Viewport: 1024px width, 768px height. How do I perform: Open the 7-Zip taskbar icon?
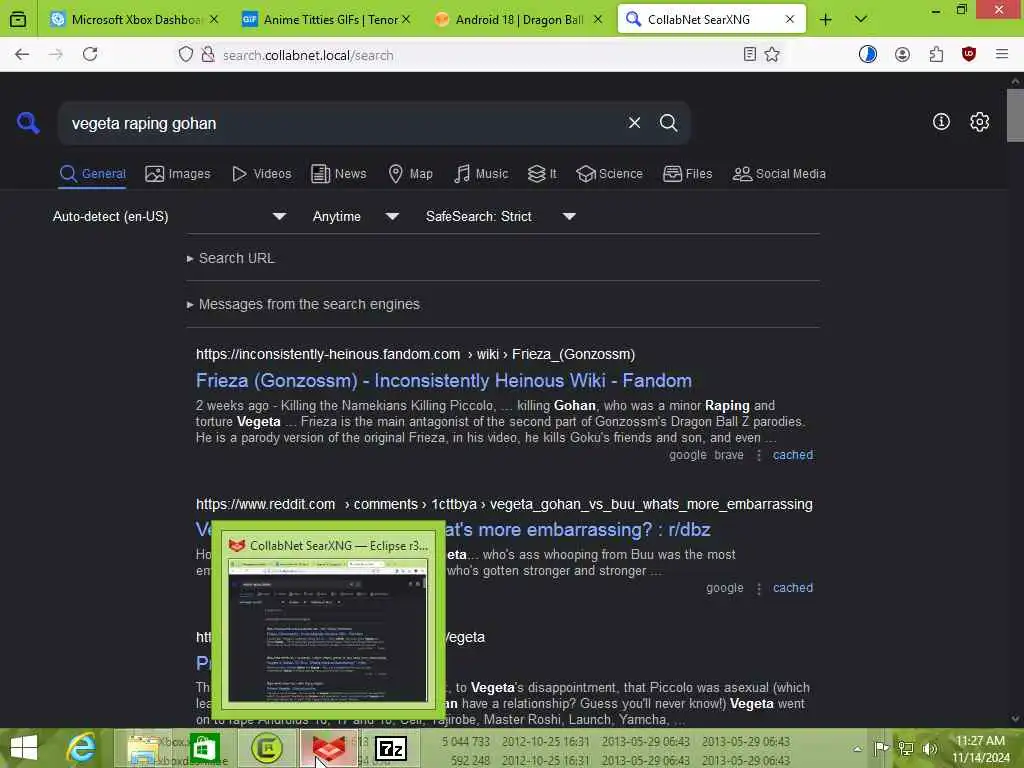click(391, 748)
